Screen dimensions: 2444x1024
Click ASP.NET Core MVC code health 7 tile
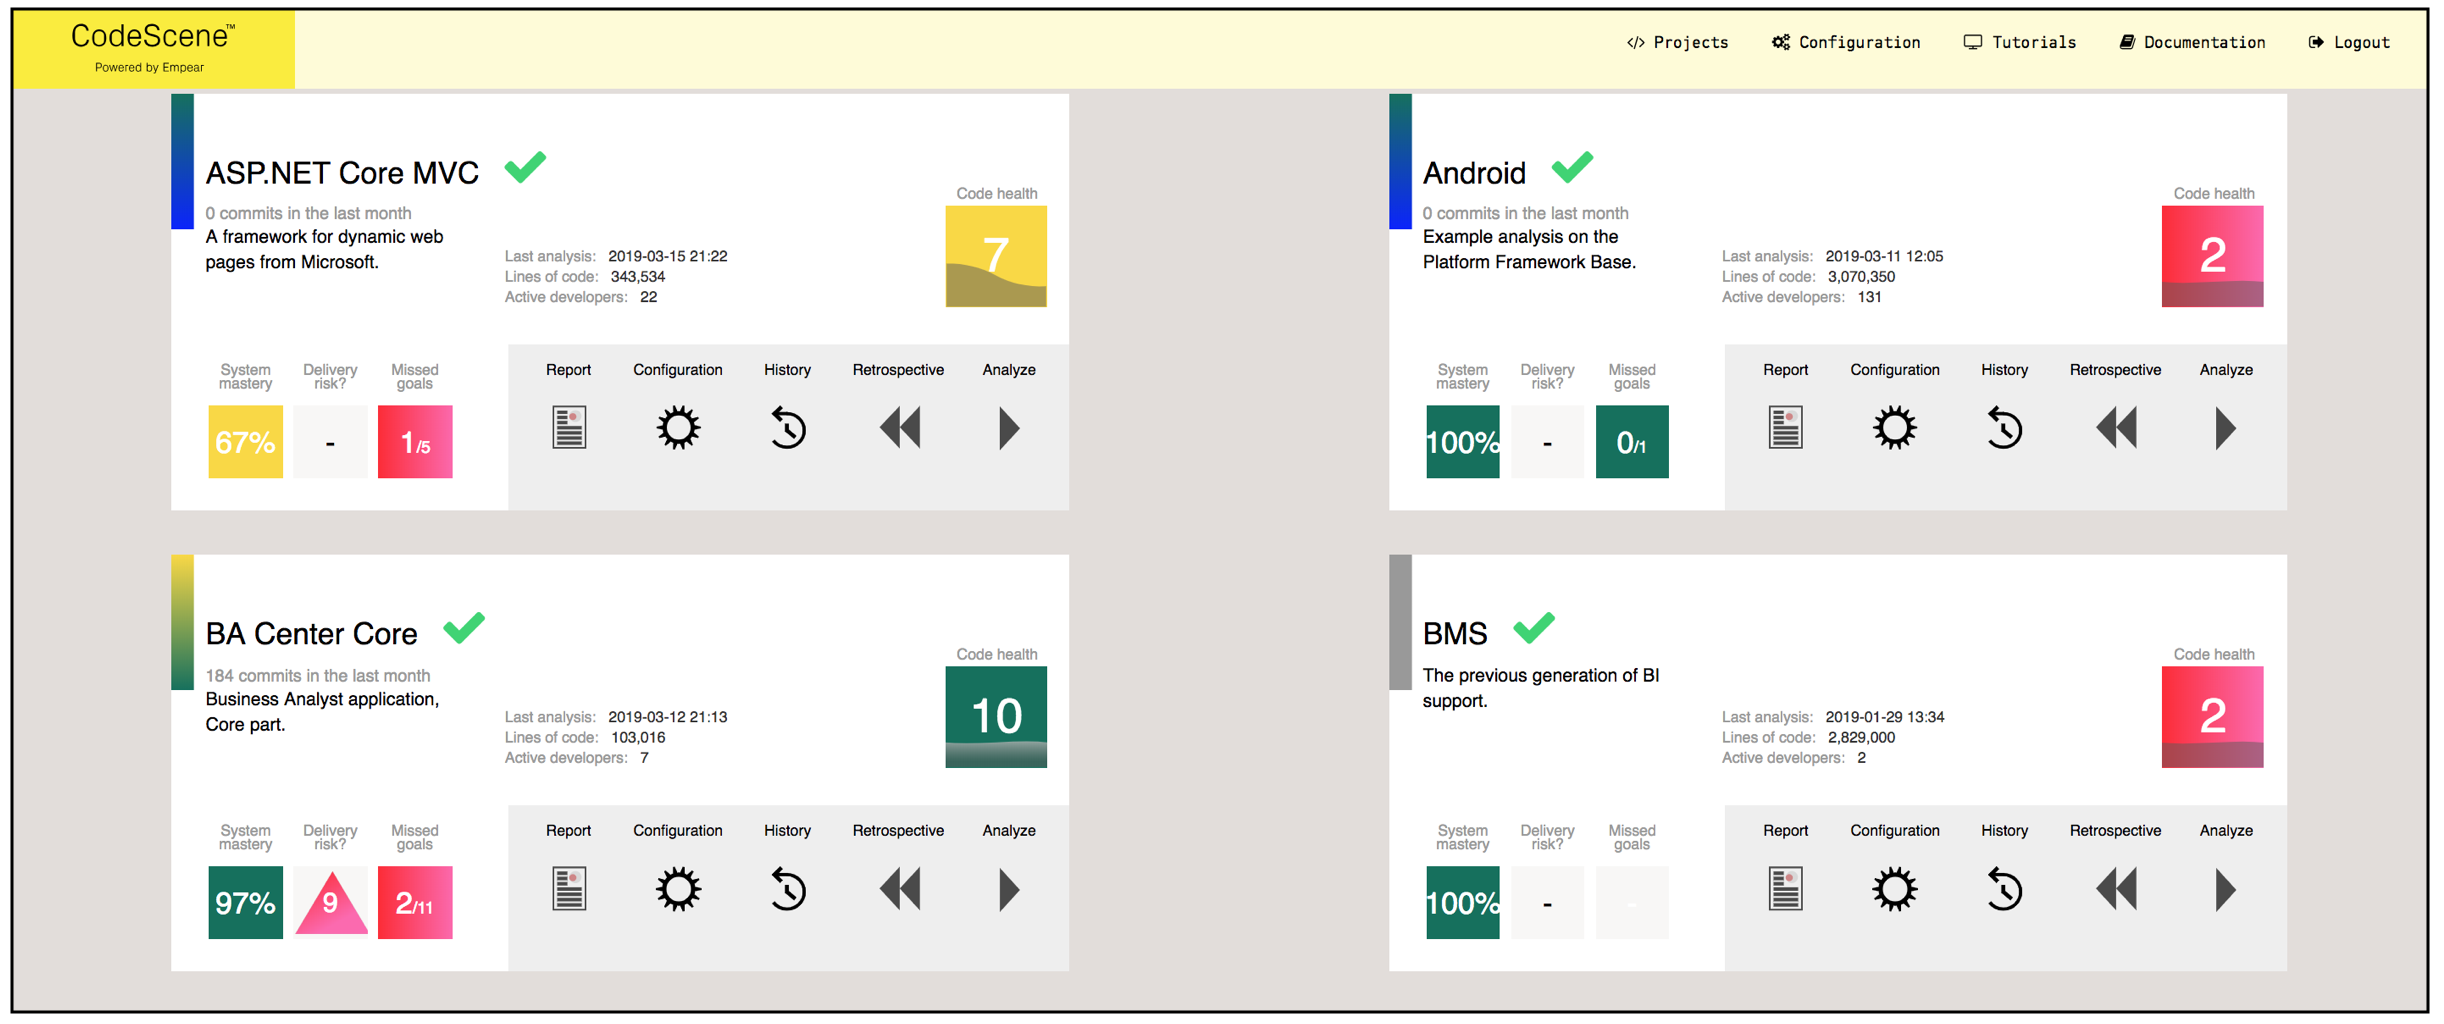click(x=996, y=256)
